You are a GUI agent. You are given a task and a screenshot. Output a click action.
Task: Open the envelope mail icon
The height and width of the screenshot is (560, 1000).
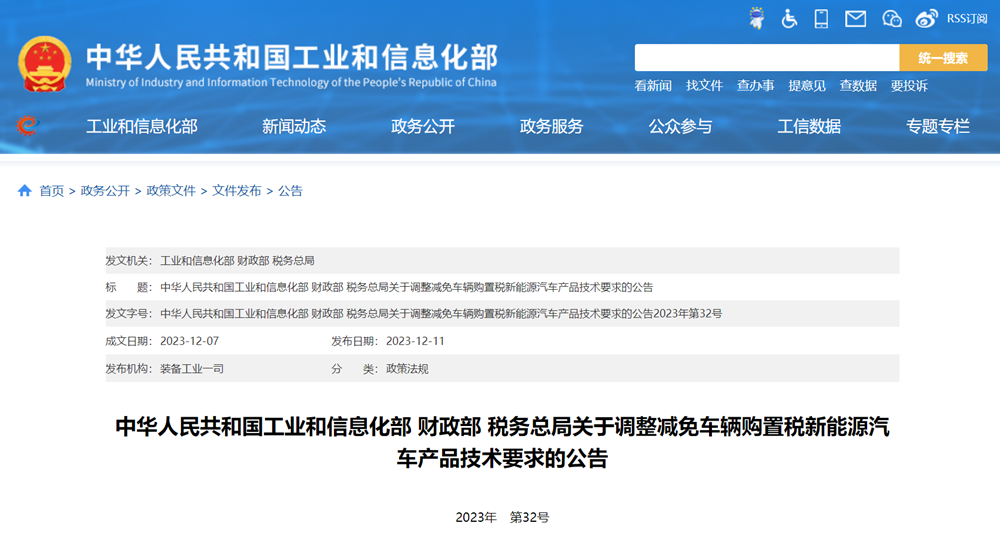(855, 18)
